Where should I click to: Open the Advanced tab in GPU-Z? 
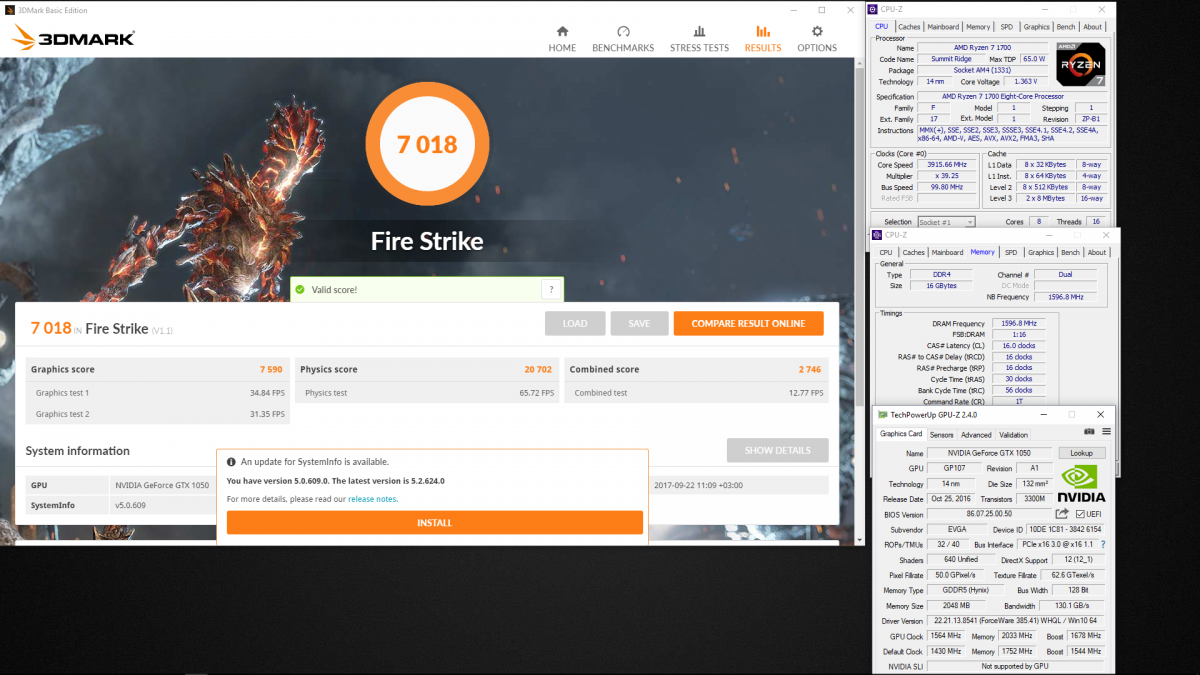(976, 435)
